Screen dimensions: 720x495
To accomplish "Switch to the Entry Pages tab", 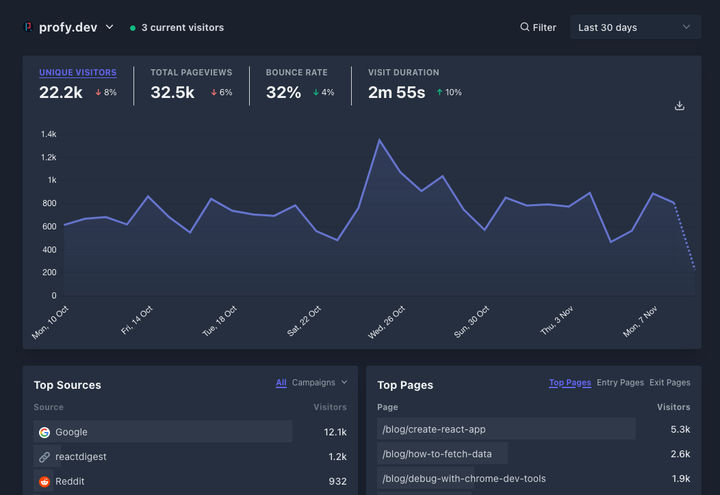I will click(x=620, y=383).
